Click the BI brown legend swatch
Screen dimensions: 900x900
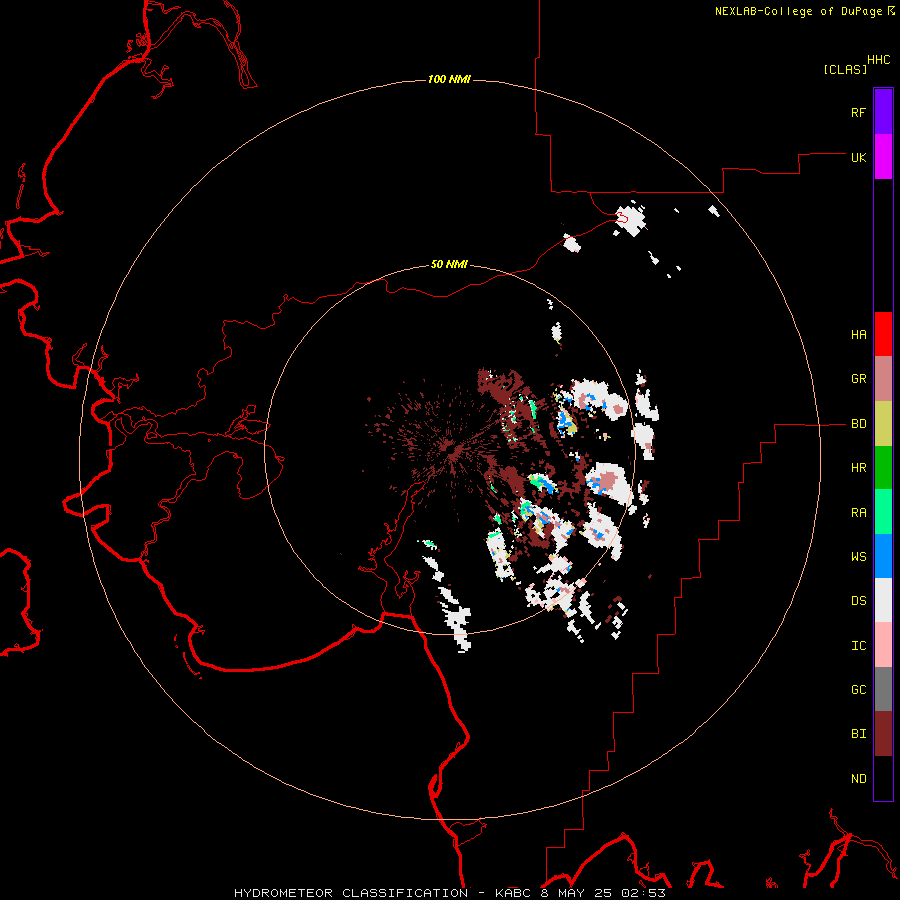pyautogui.click(x=883, y=734)
